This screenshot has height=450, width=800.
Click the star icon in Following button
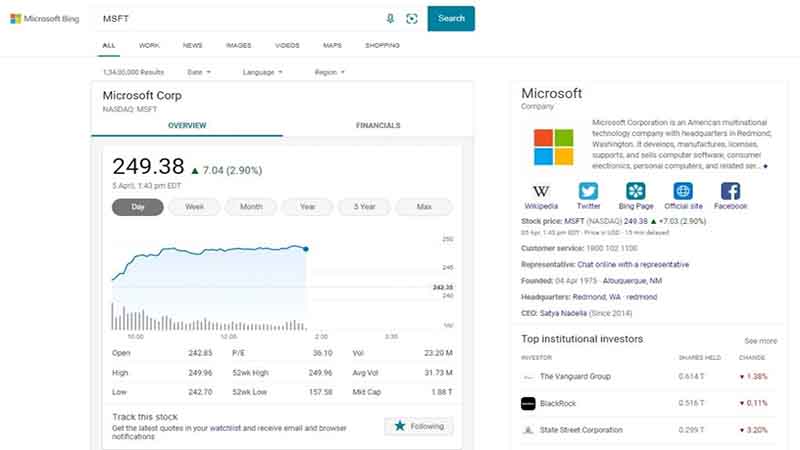pos(400,426)
